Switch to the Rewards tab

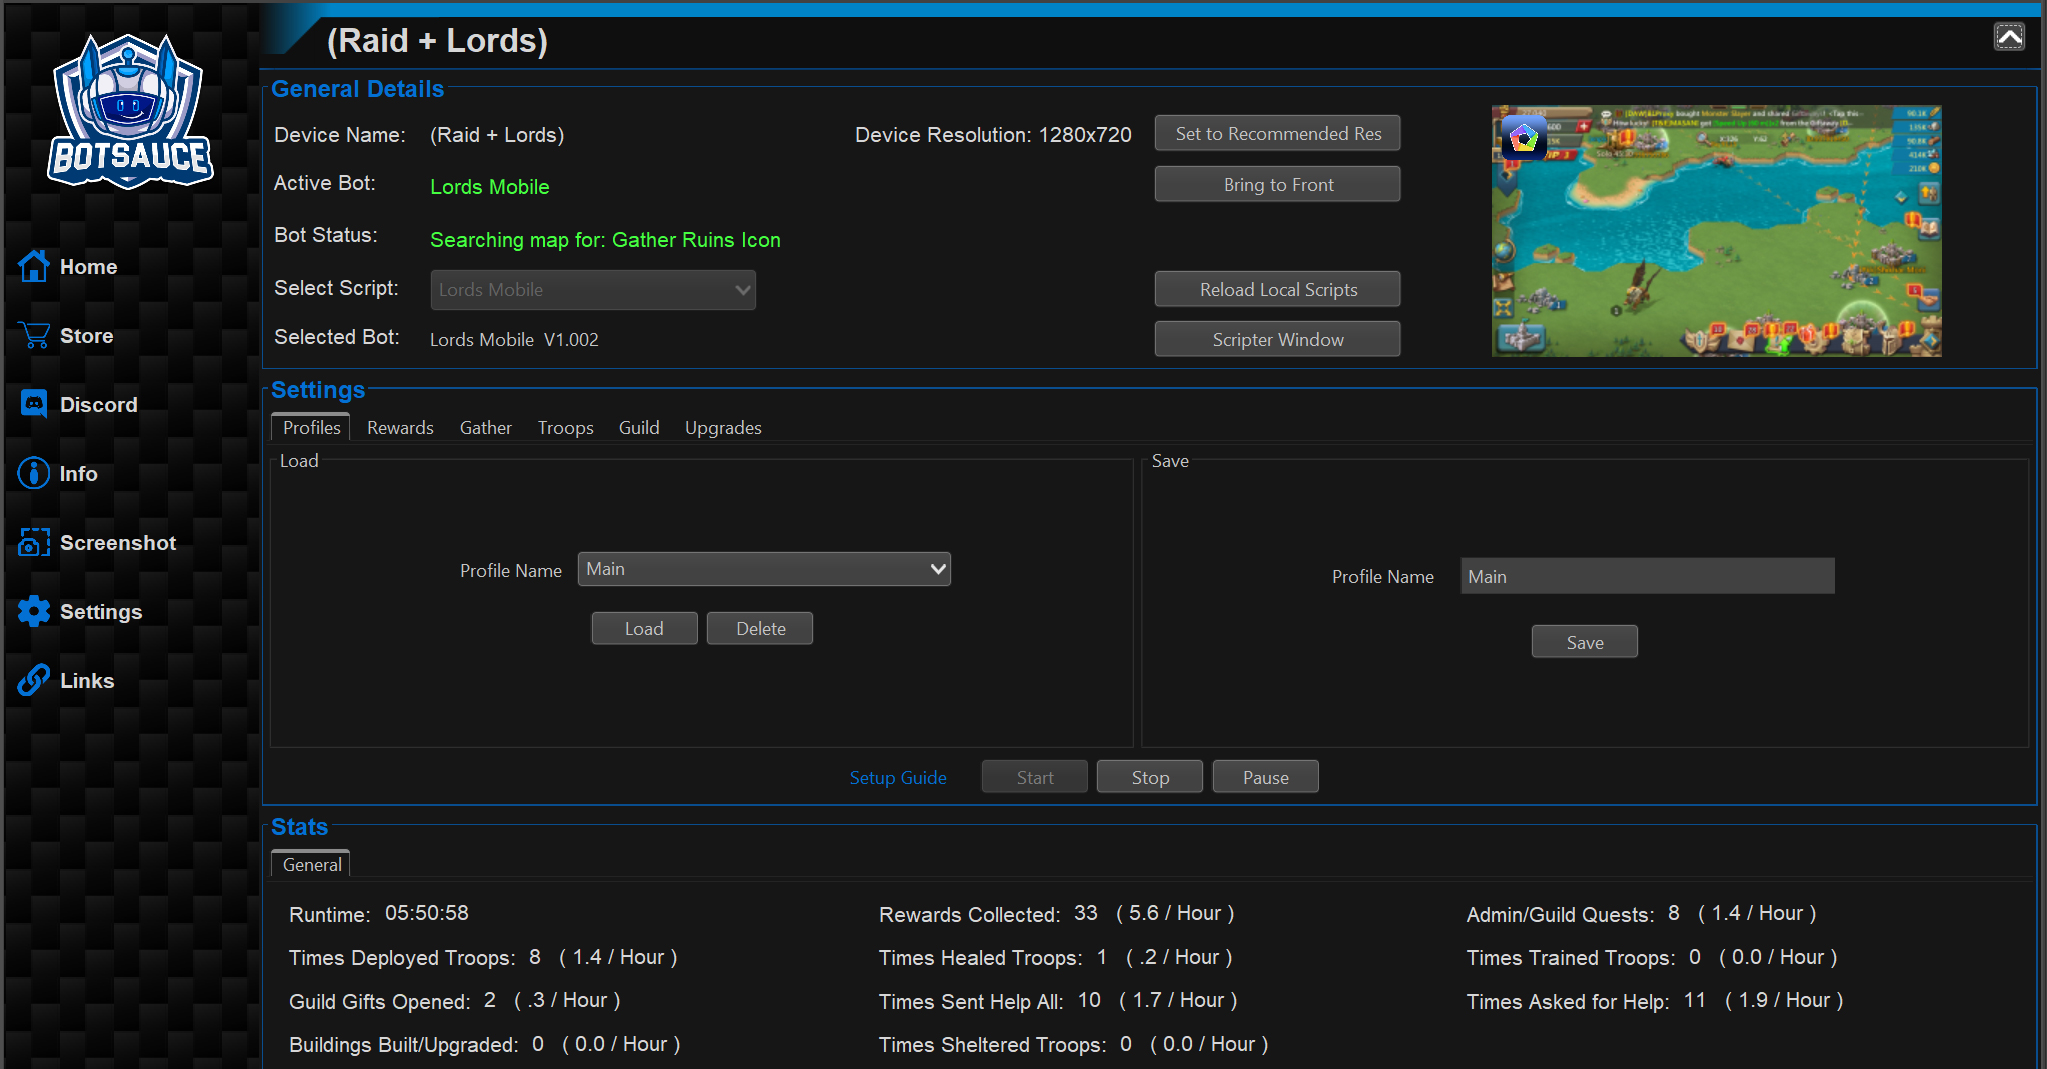click(400, 428)
